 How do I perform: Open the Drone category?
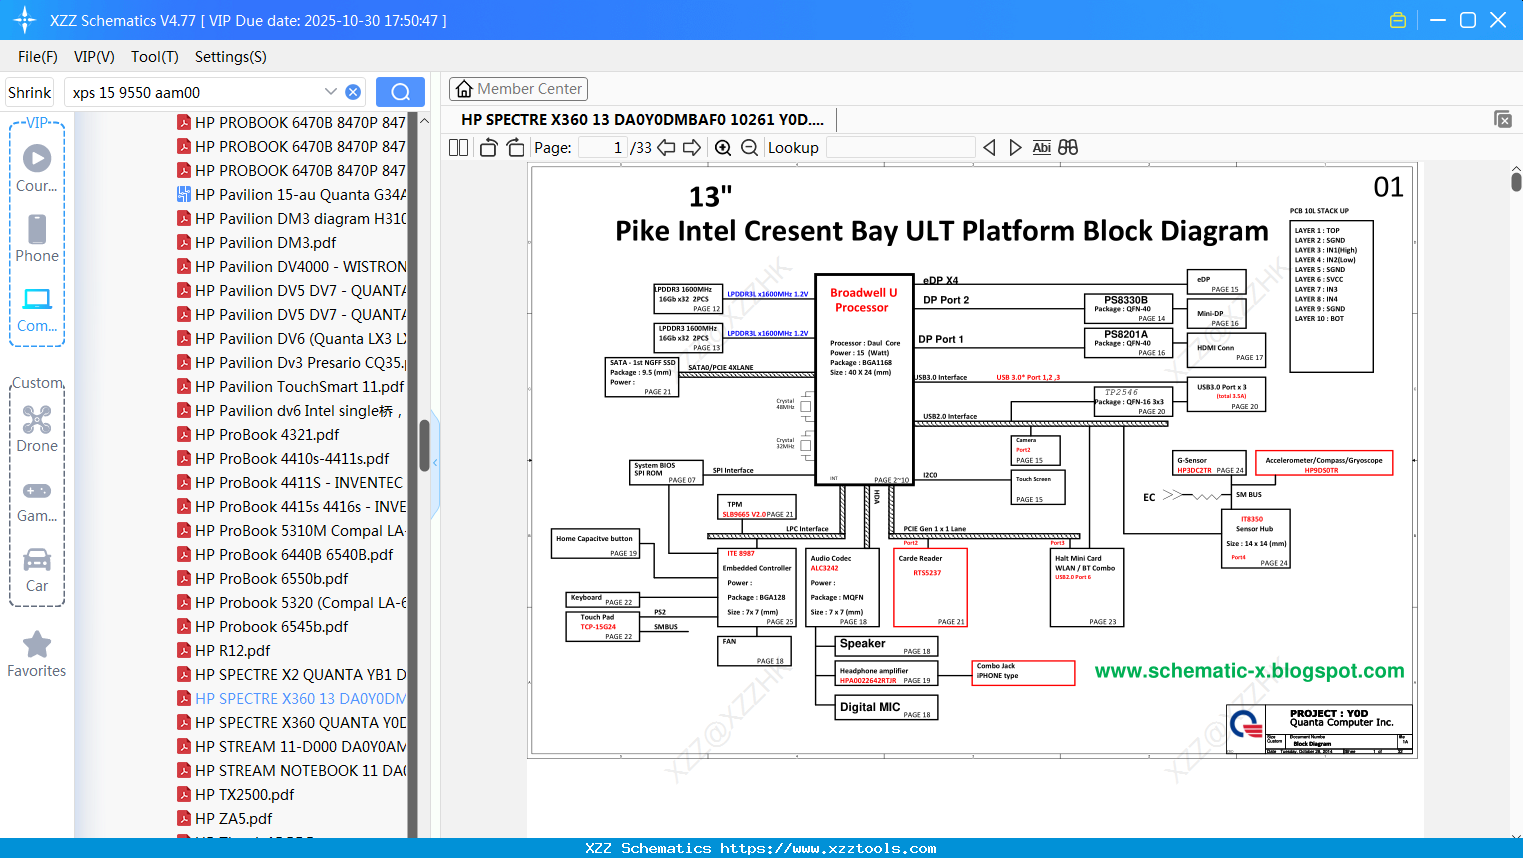37,429
